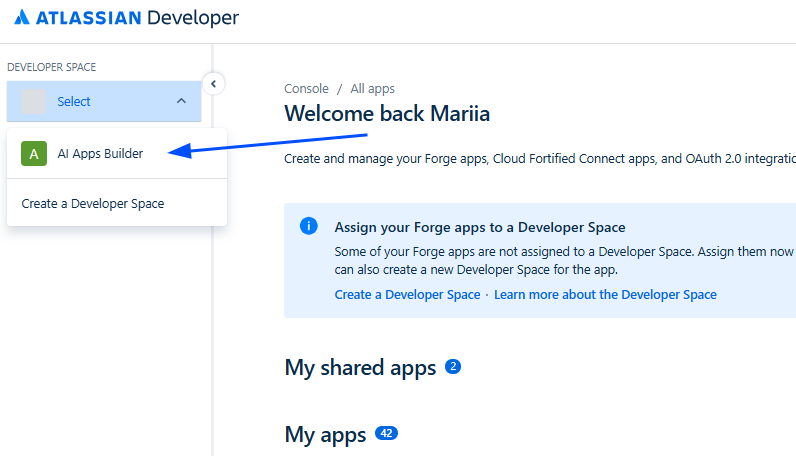Collapse the sidebar with the arrow button
The width and height of the screenshot is (796, 456).
pyautogui.click(x=212, y=83)
